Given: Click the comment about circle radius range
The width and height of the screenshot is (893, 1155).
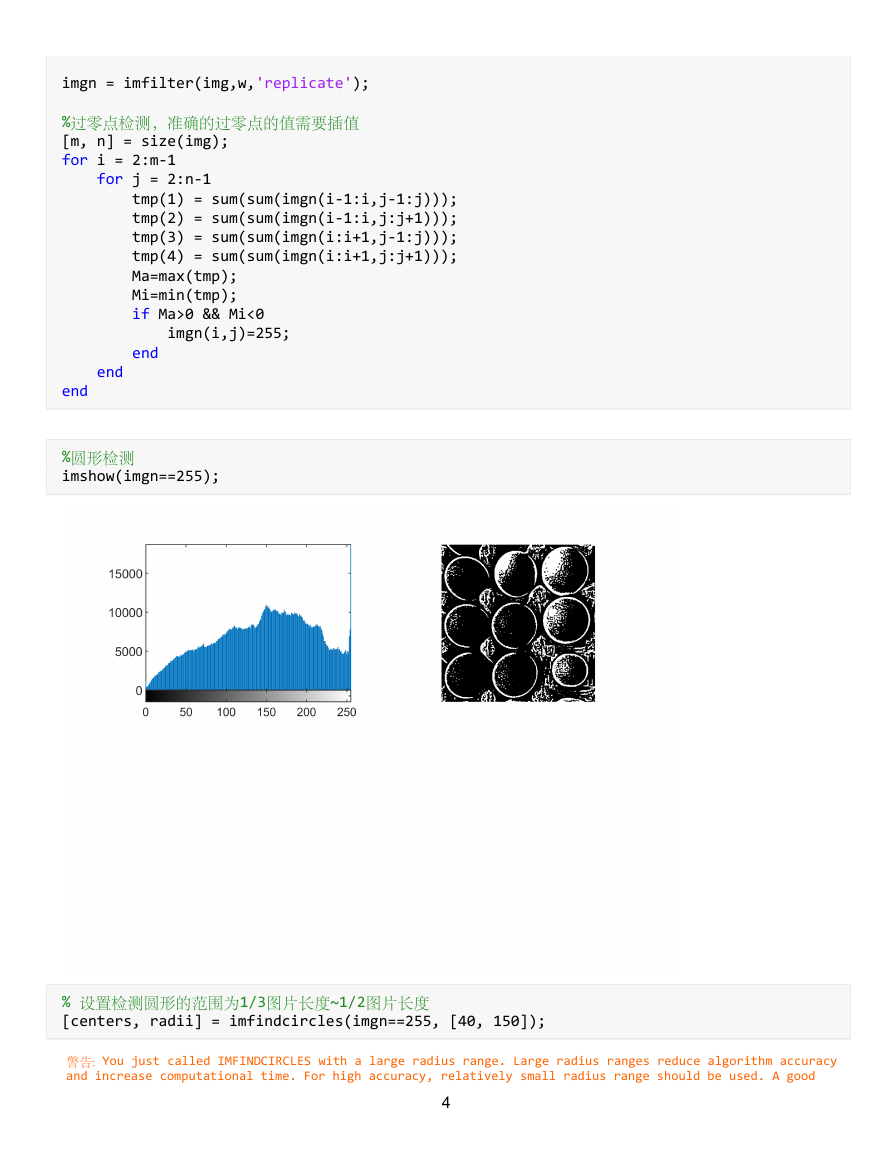Looking at the screenshot, I should click(x=245, y=1003).
